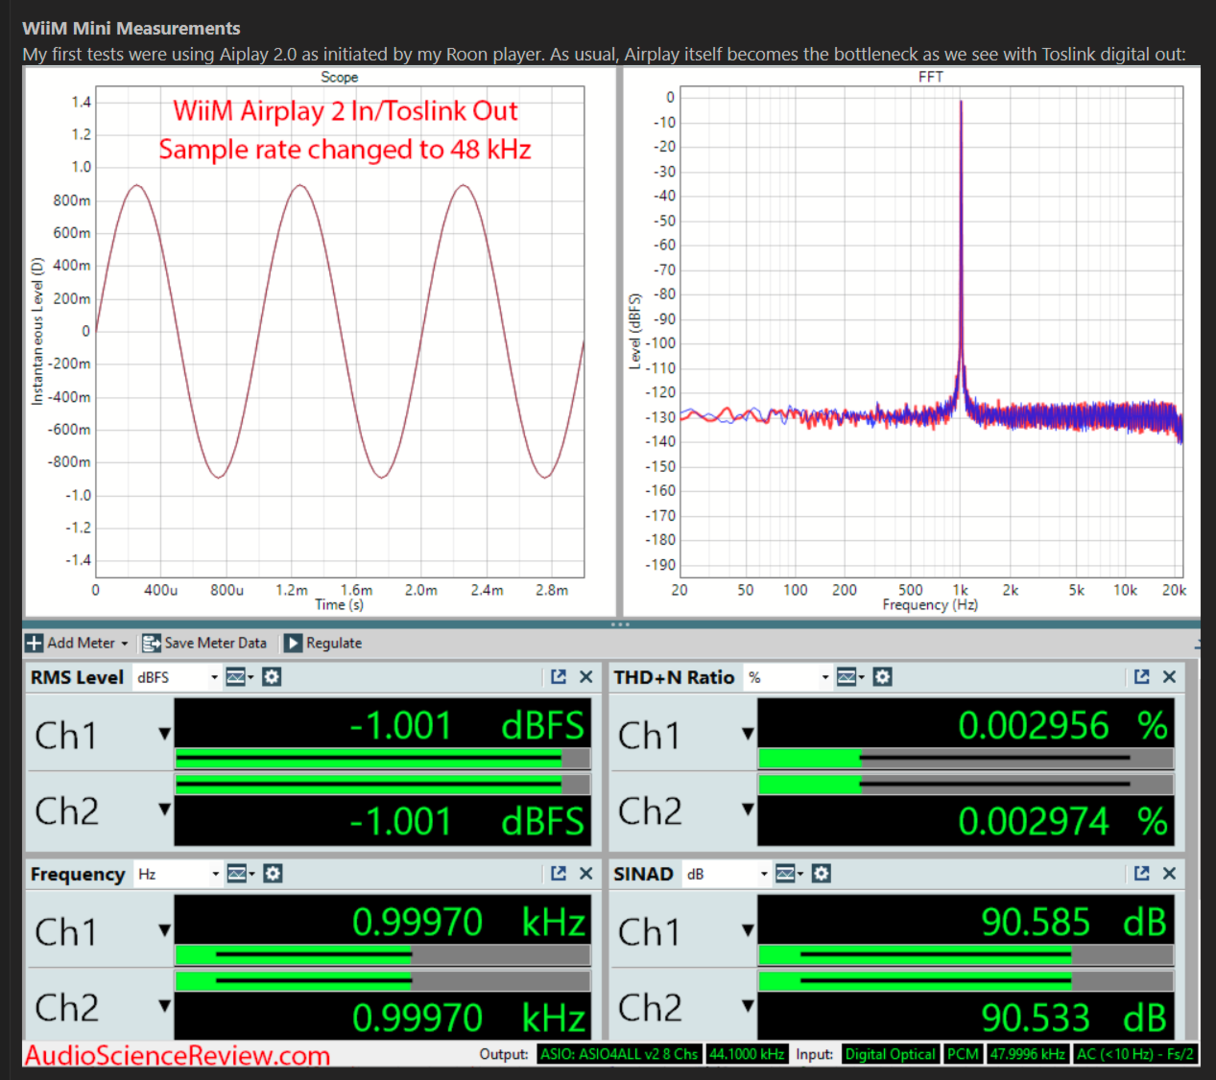This screenshot has width=1216, height=1080.
Task: Pop out the SINAD meter window
Action: point(1141,874)
